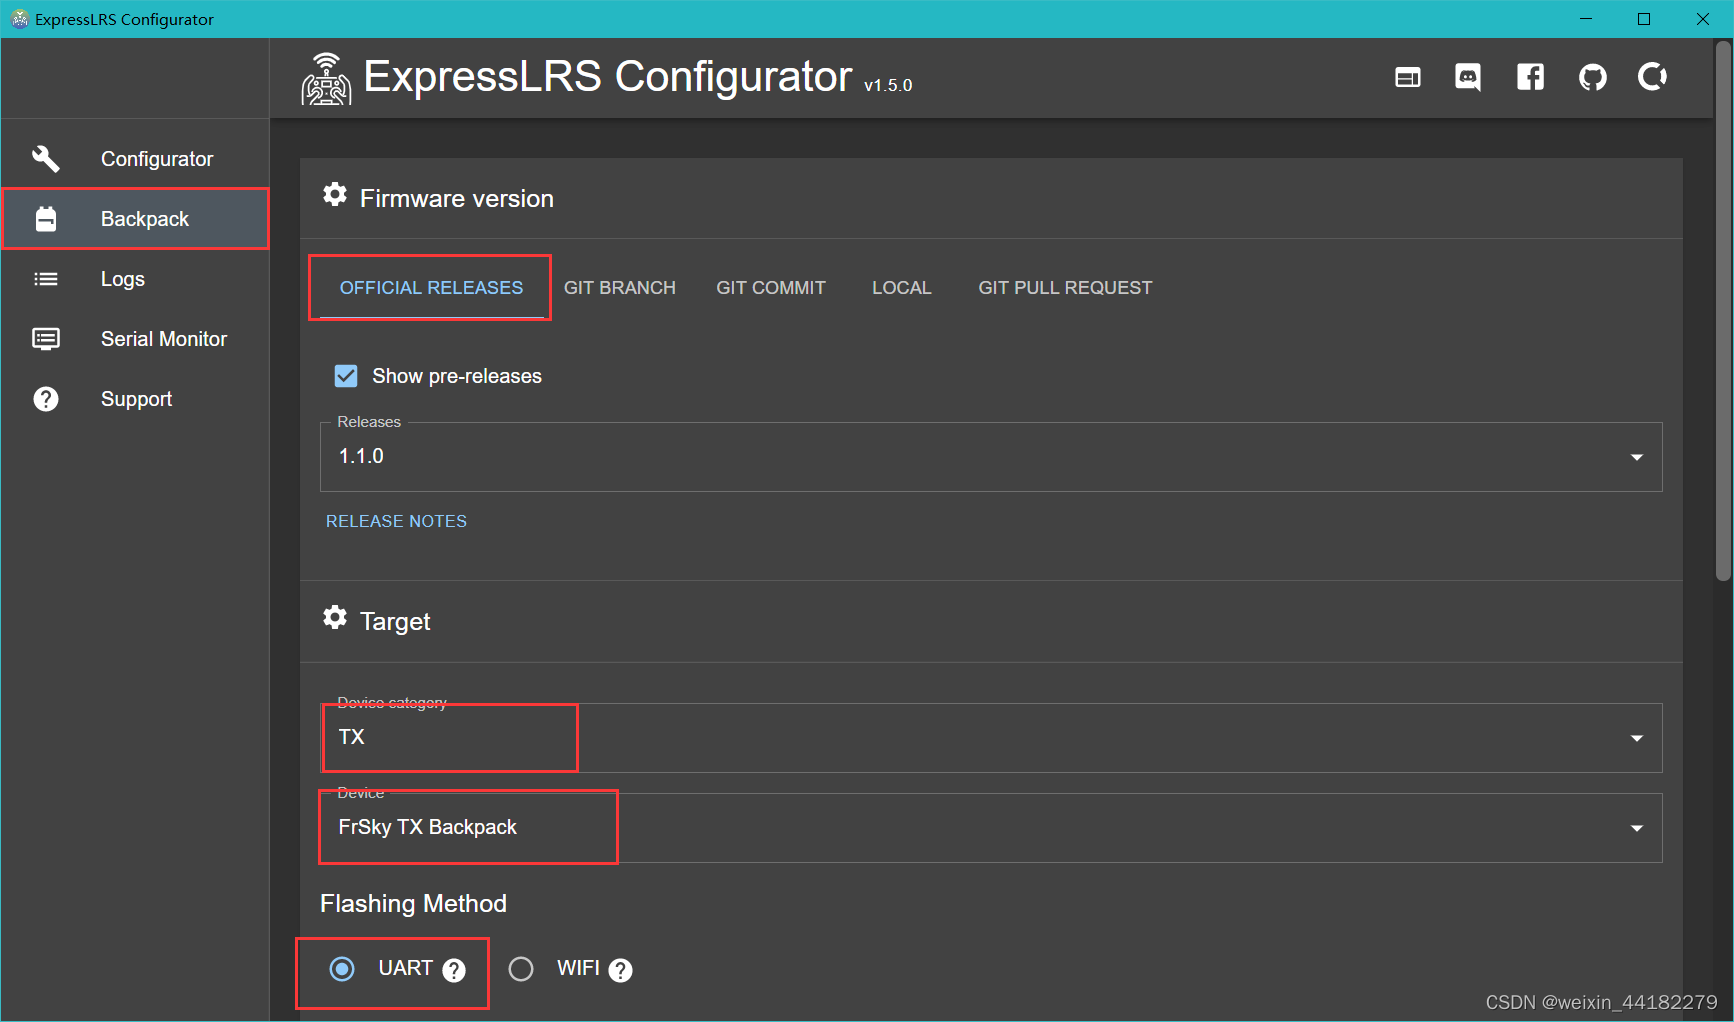Viewport: 1734px width, 1022px height.
Task: Close the ExpressLRS Configurator window
Action: pyautogui.click(x=1703, y=19)
